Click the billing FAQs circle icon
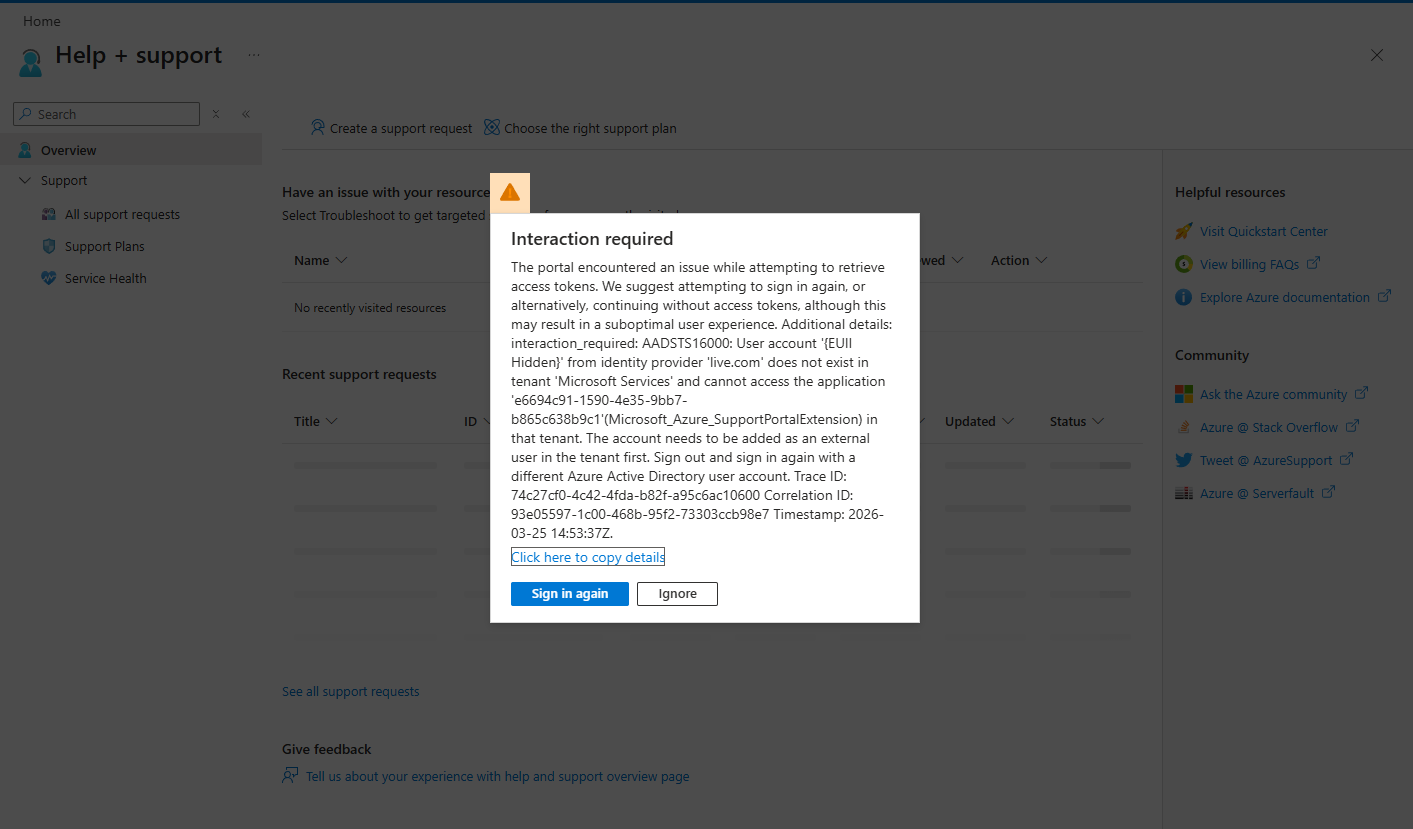 [1184, 264]
